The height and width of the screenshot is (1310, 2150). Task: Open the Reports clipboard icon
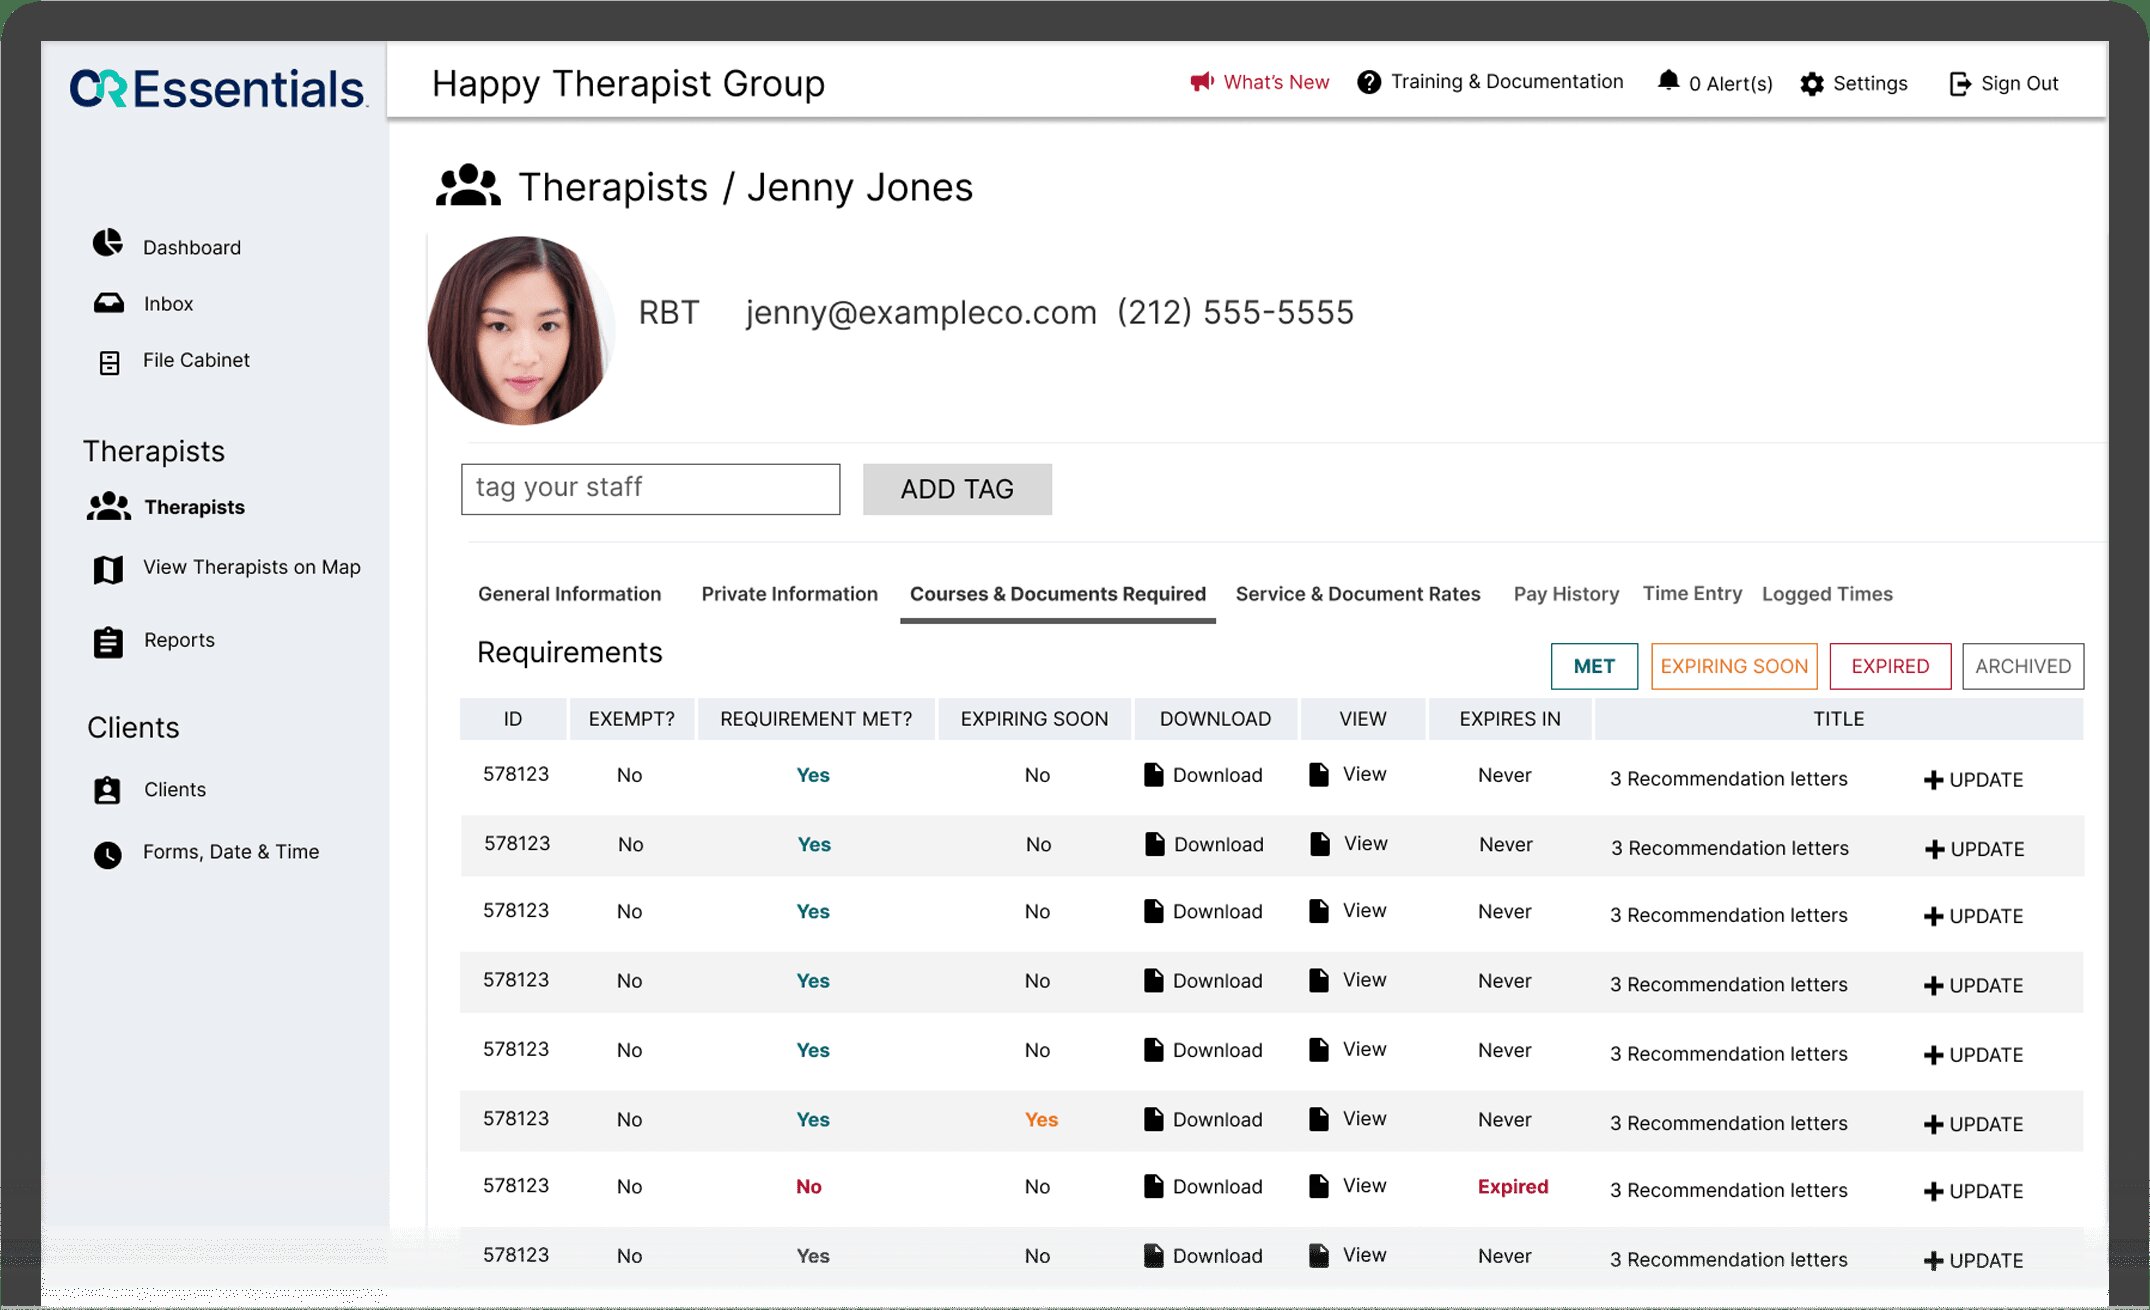(x=108, y=642)
